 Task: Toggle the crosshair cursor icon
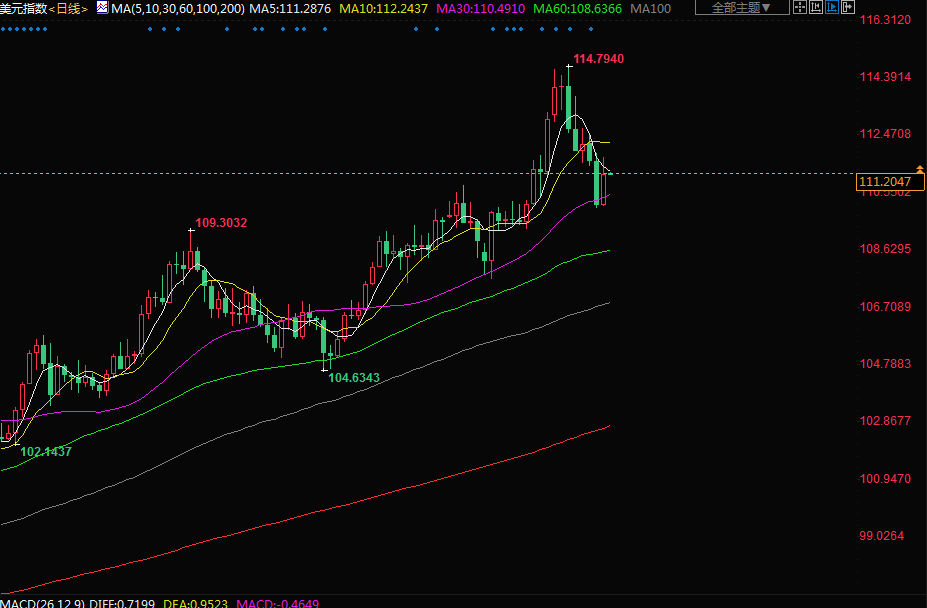coord(800,7)
